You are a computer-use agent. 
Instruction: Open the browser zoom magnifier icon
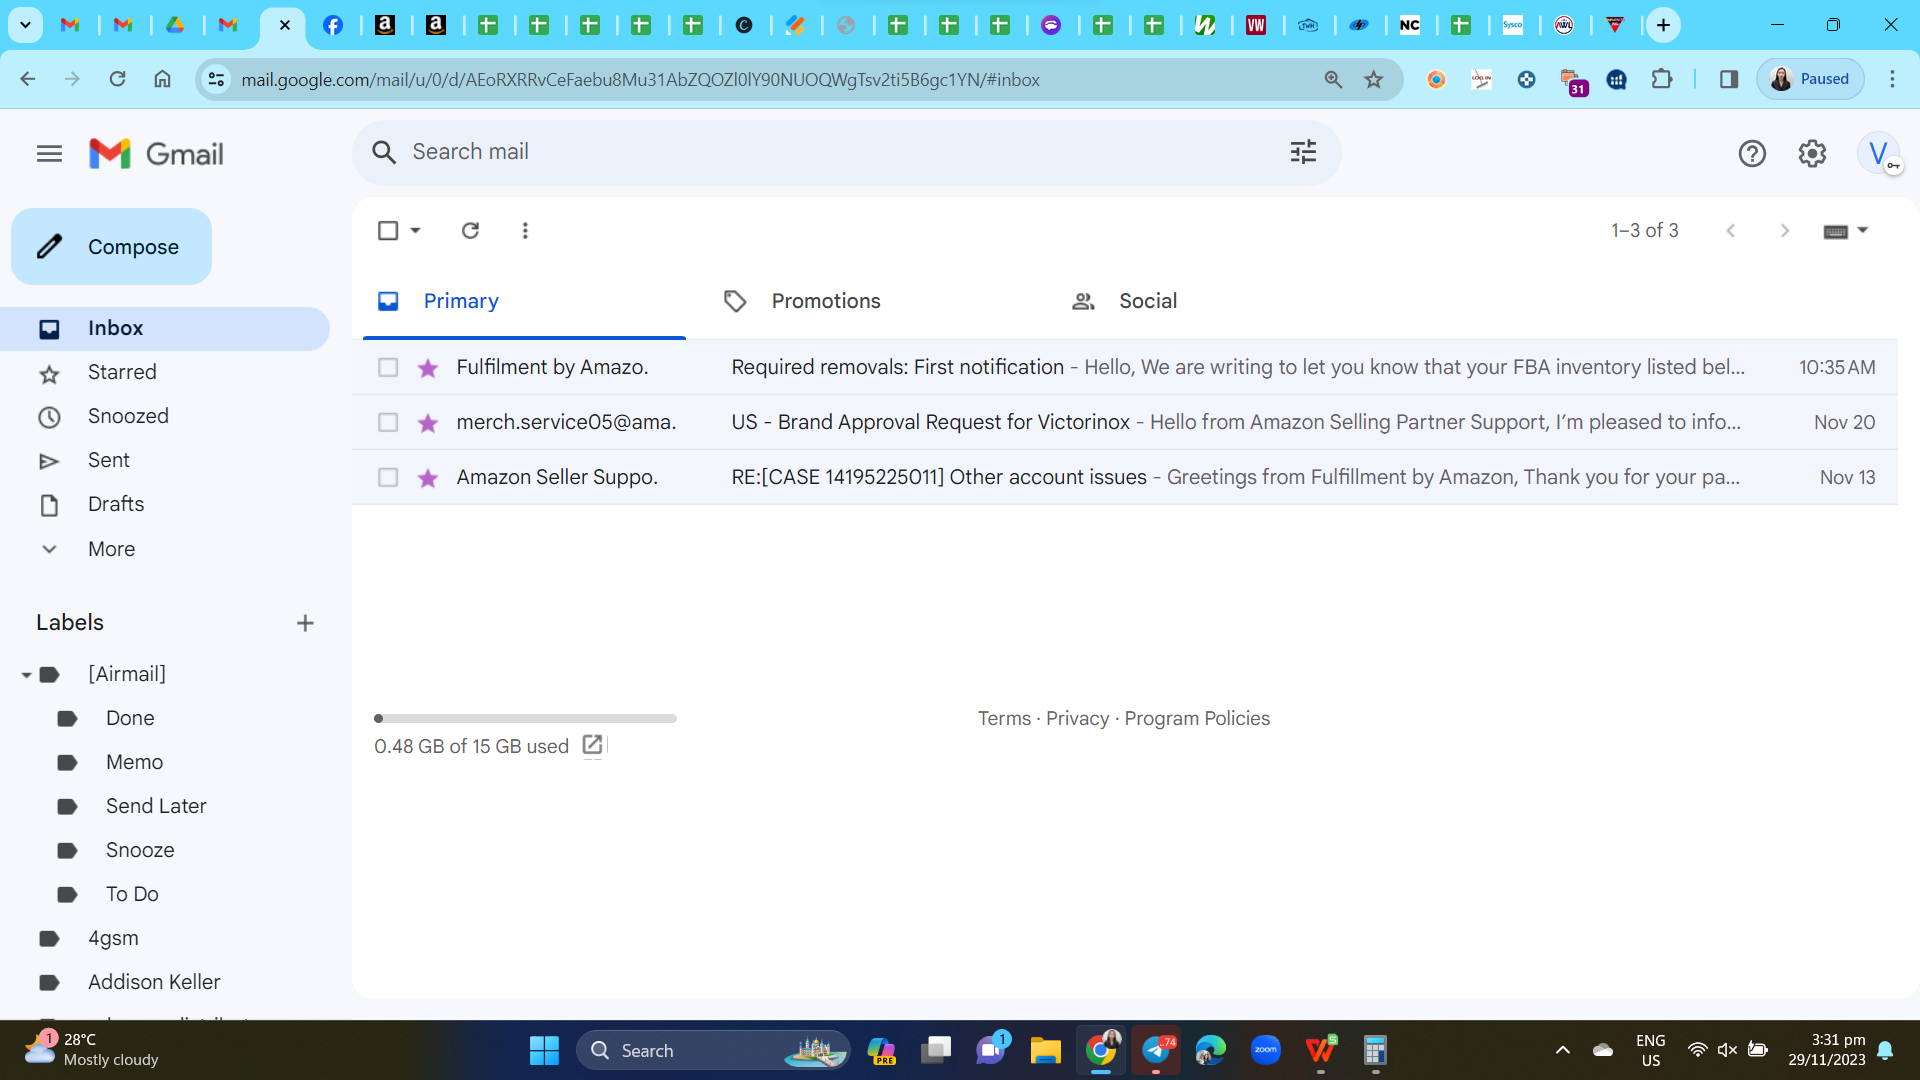pos(1333,80)
